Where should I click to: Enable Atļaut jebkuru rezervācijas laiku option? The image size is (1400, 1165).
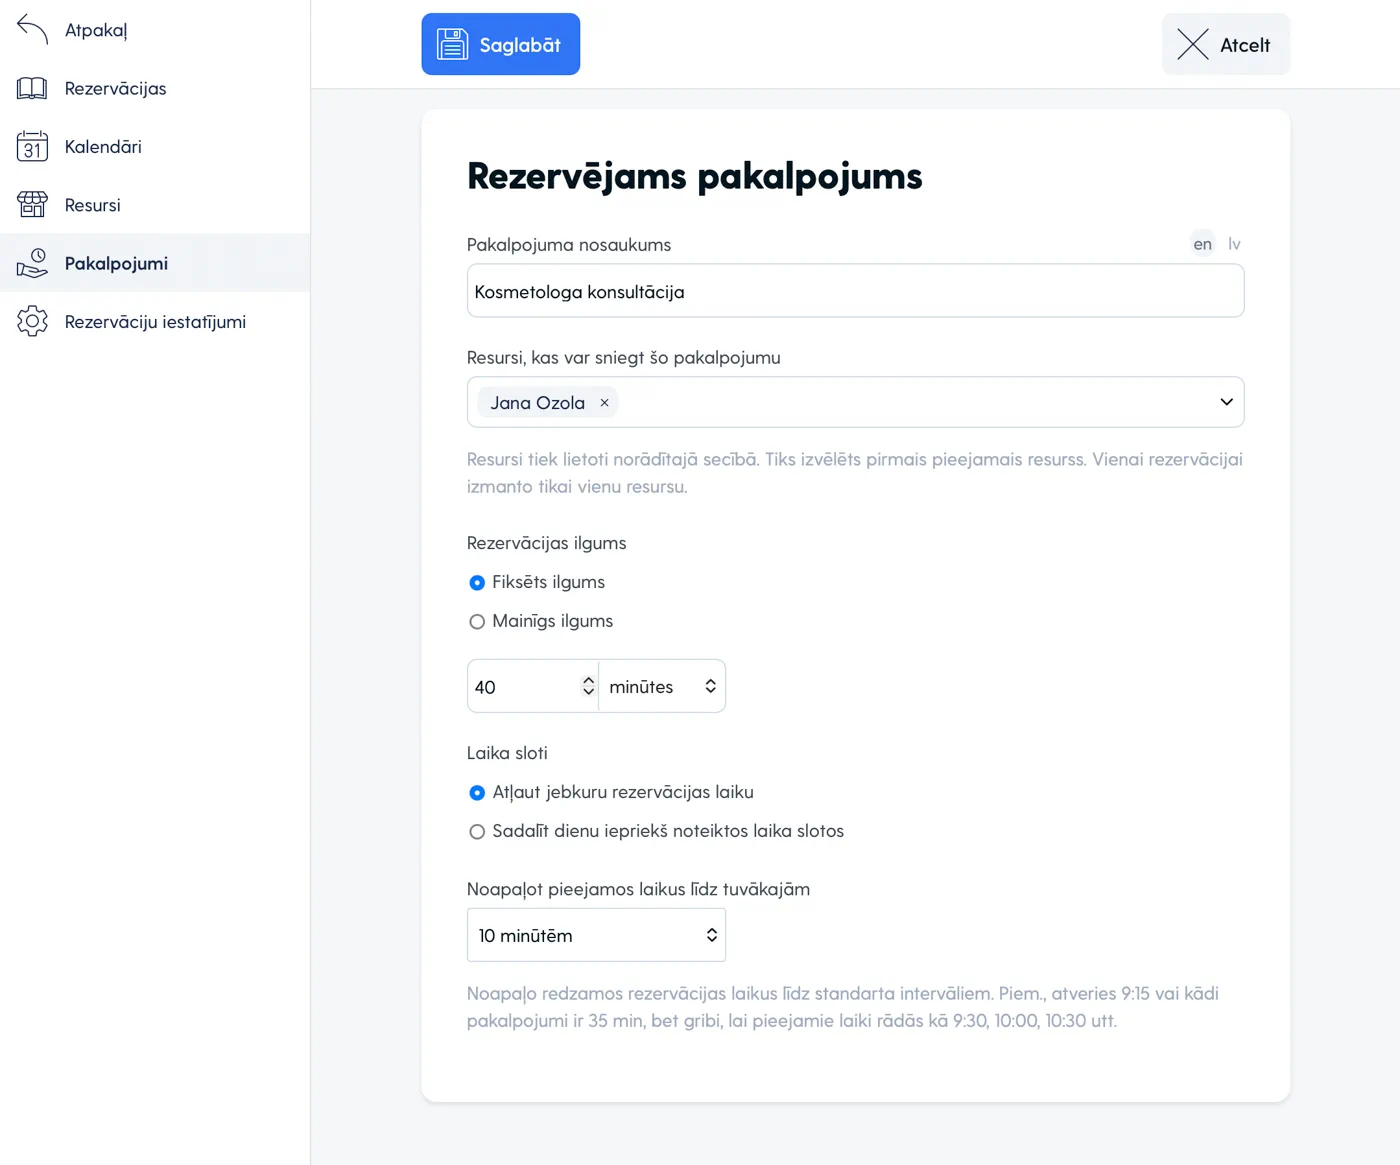point(477,793)
